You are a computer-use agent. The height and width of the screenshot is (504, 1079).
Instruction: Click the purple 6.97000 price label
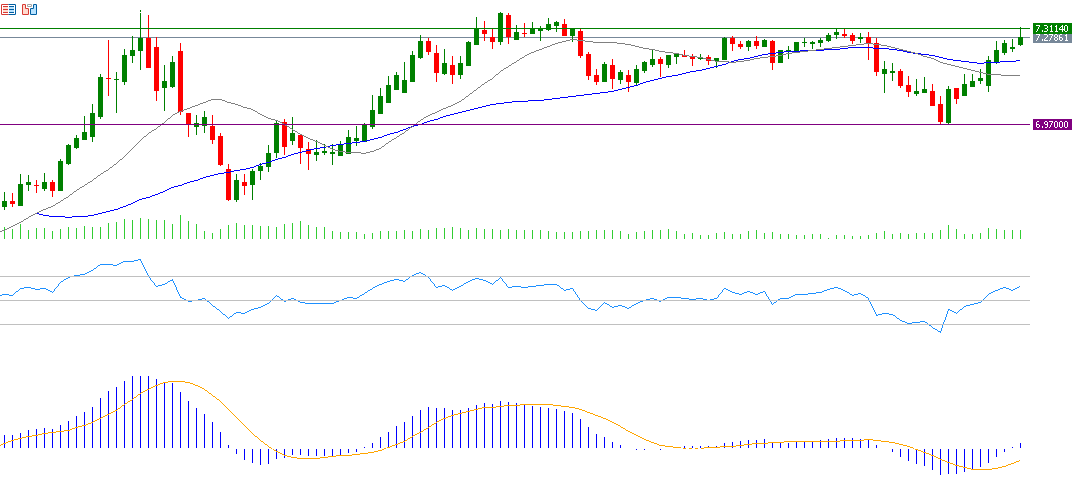[x=1052, y=125]
